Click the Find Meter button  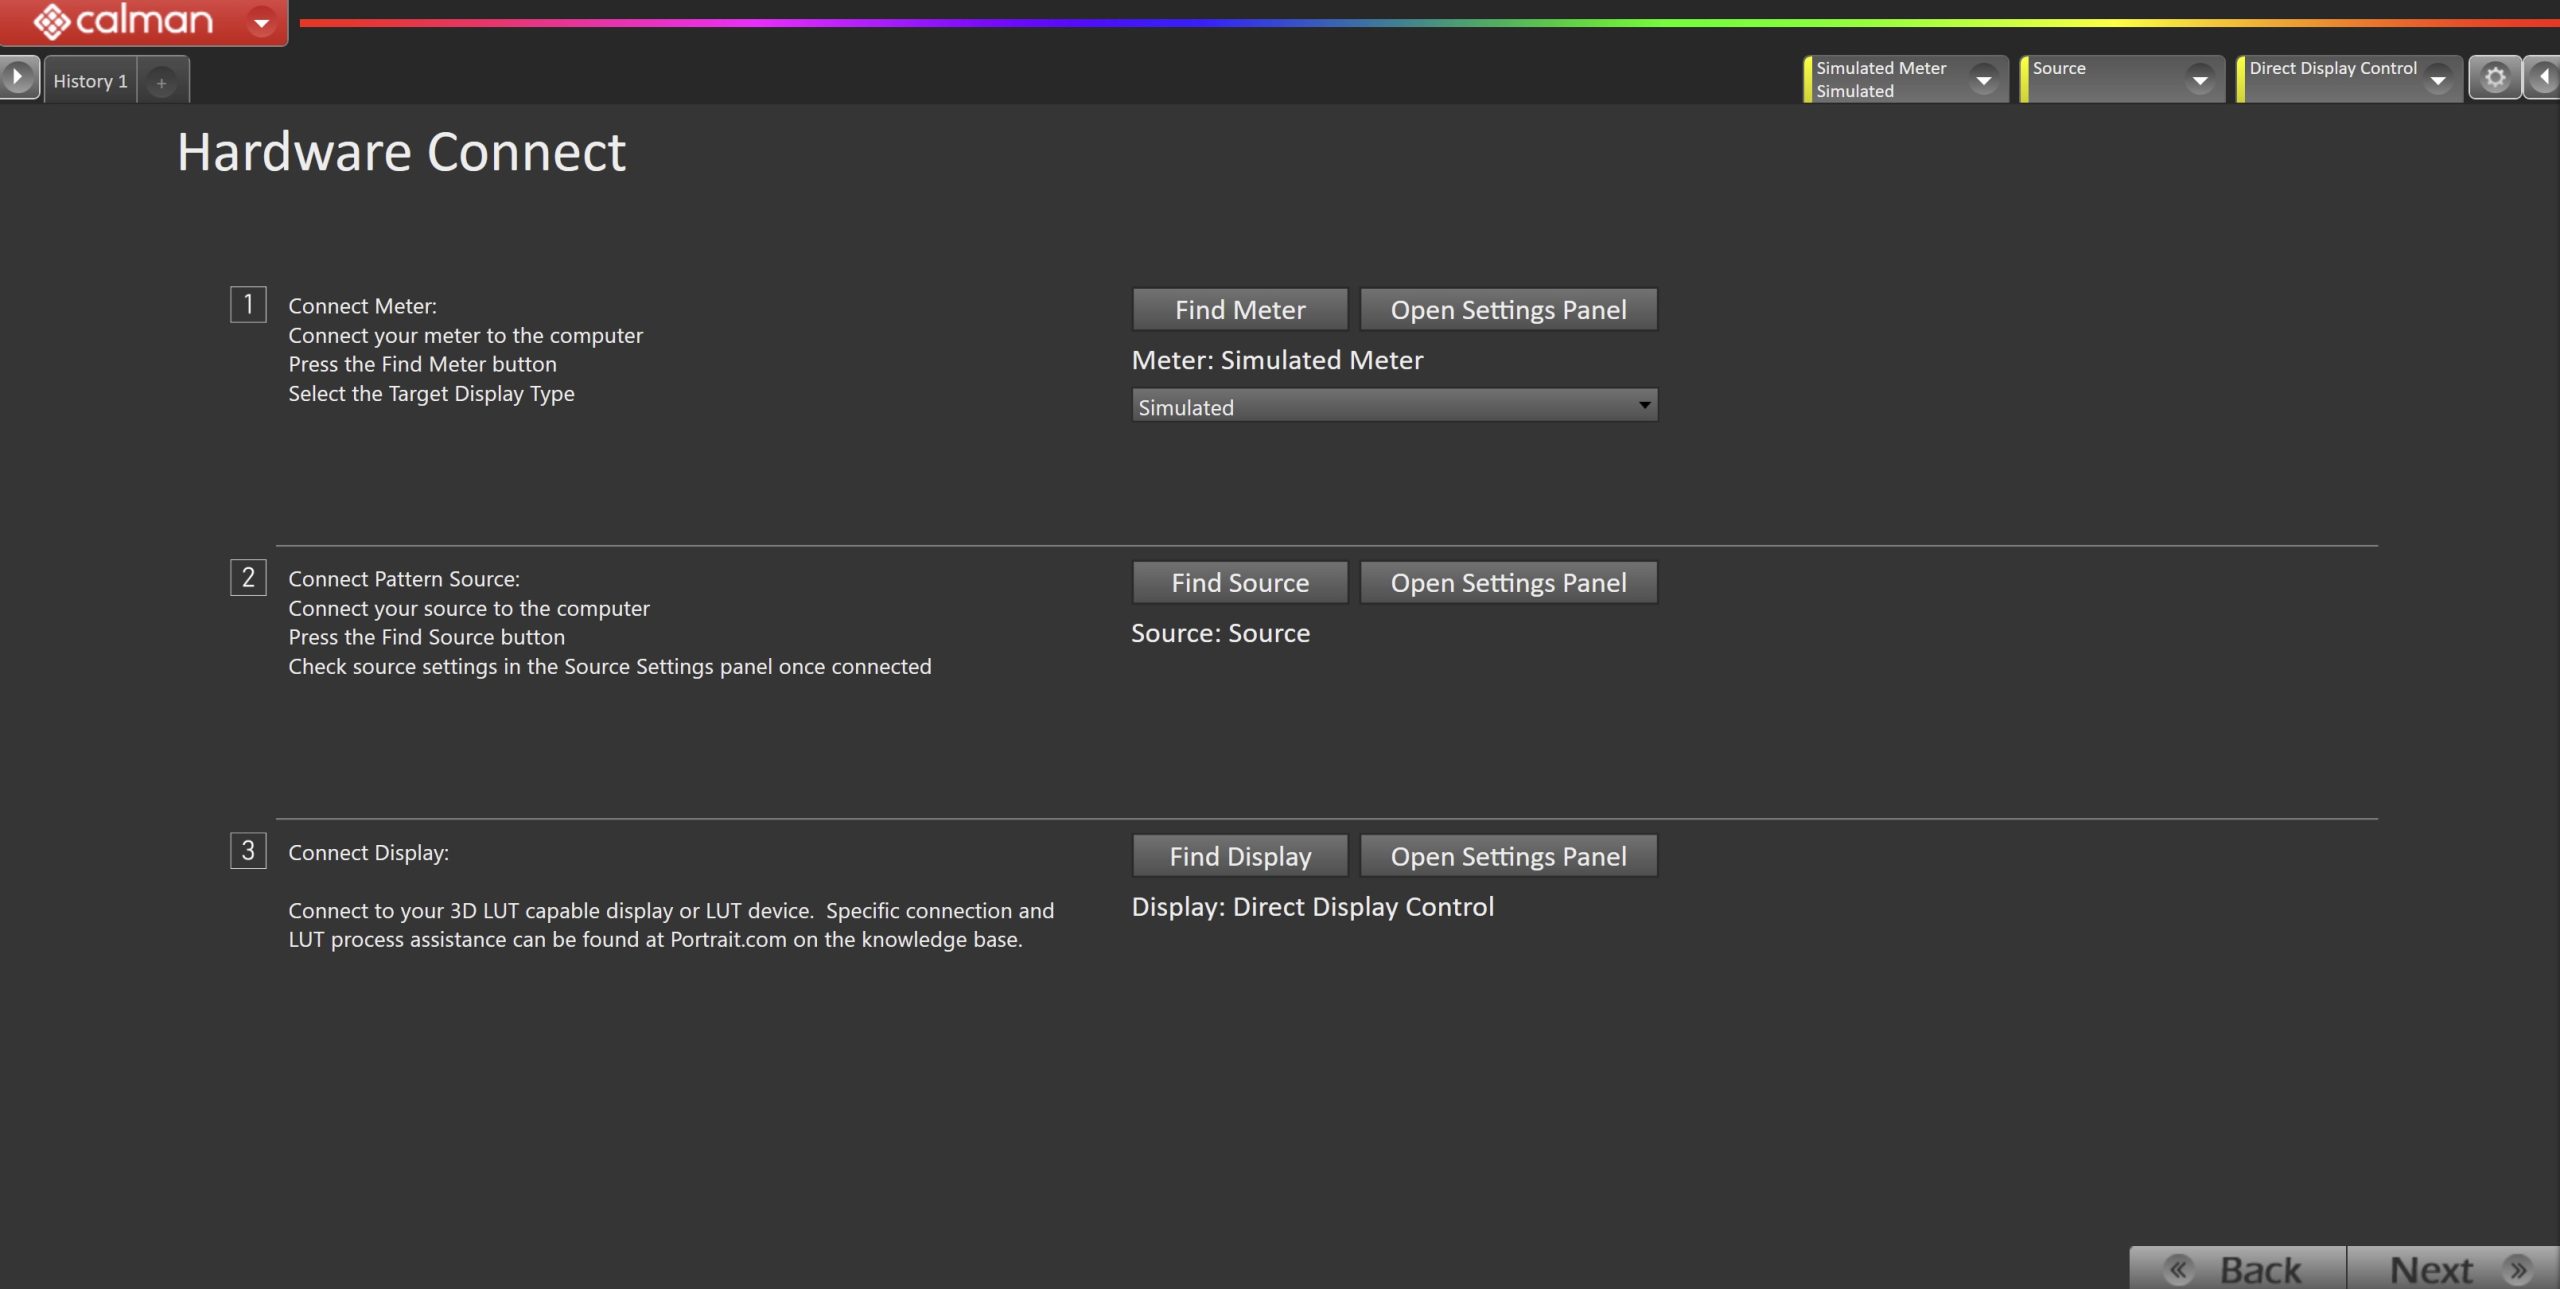[1239, 310]
